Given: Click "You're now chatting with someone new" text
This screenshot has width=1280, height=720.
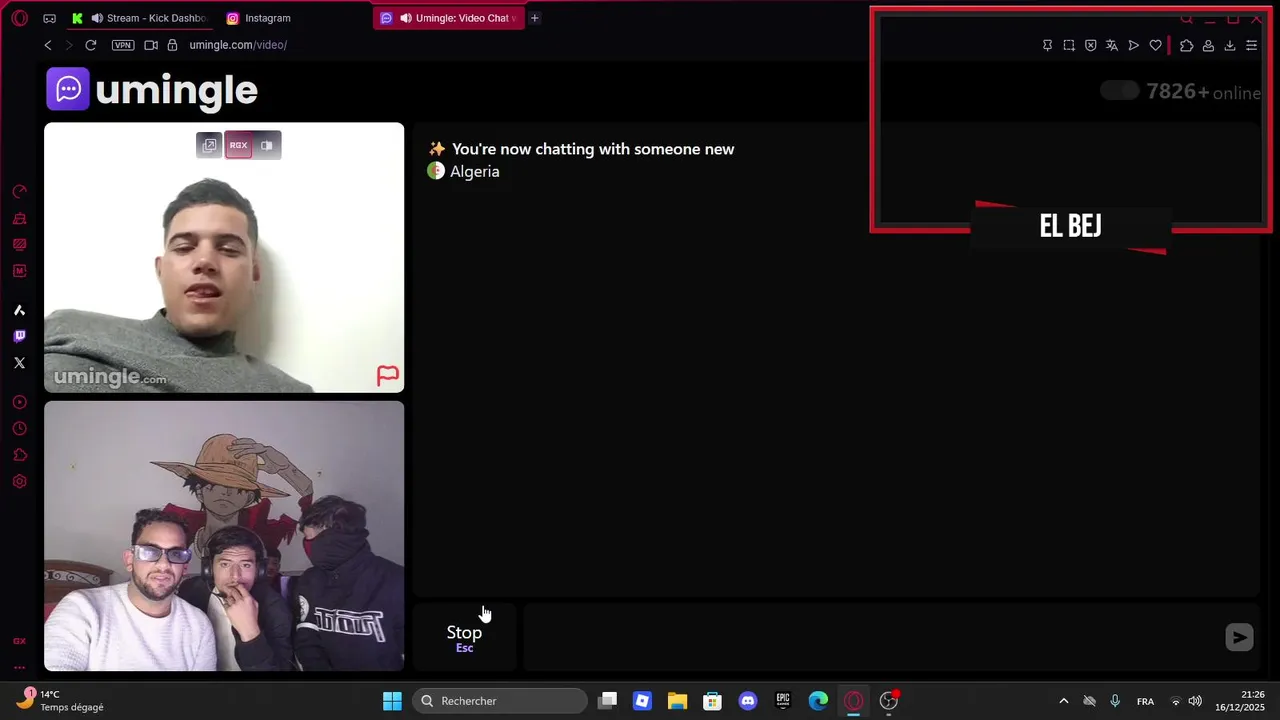Looking at the screenshot, I should [x=593, y=149].
